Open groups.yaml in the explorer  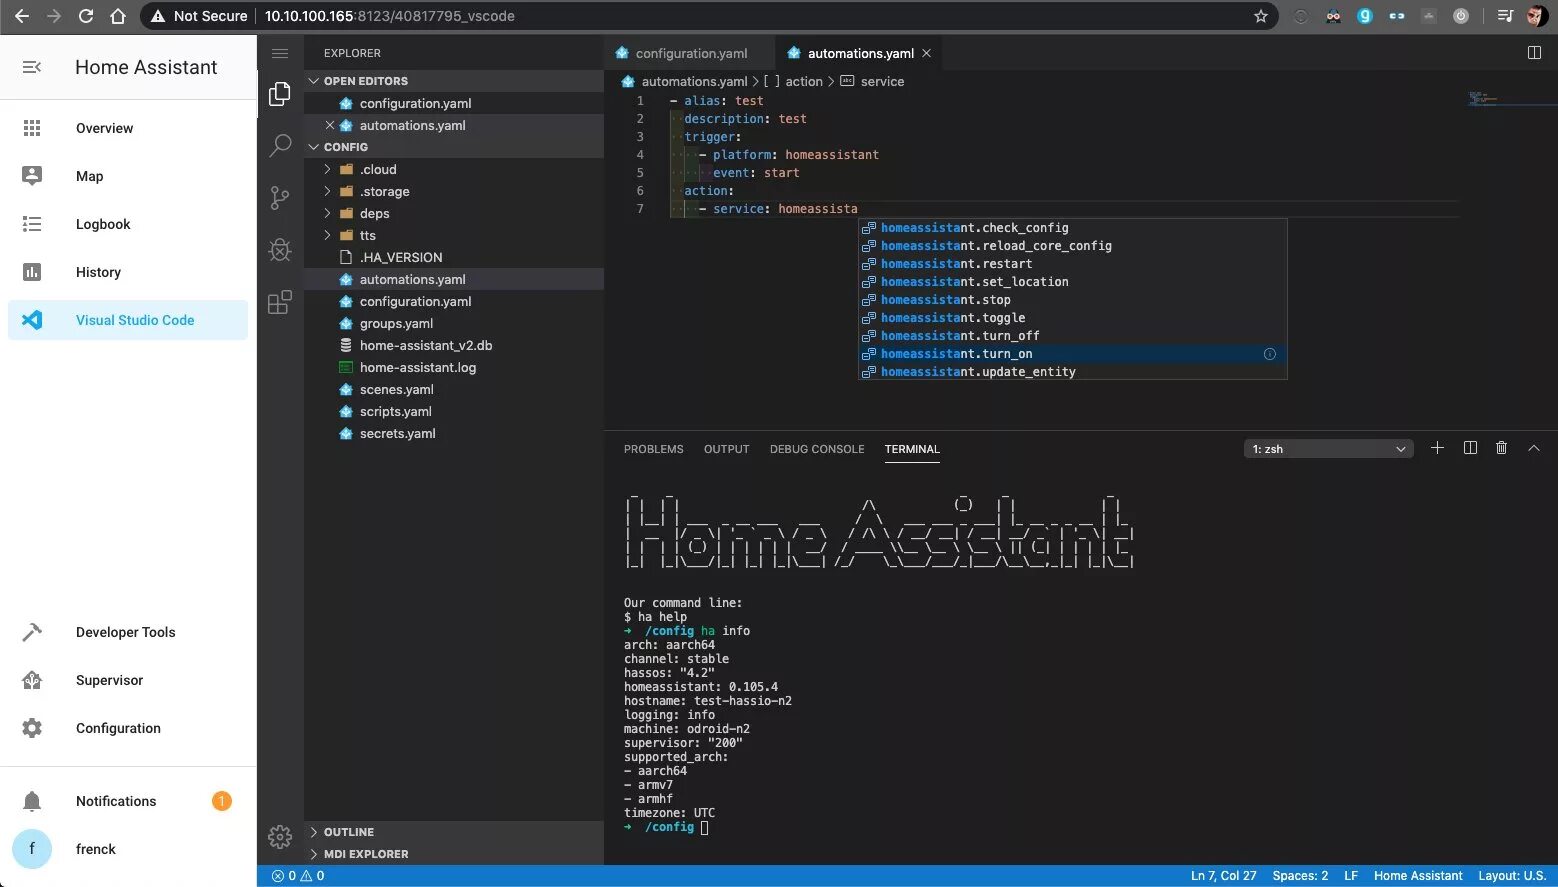(454, 323)
